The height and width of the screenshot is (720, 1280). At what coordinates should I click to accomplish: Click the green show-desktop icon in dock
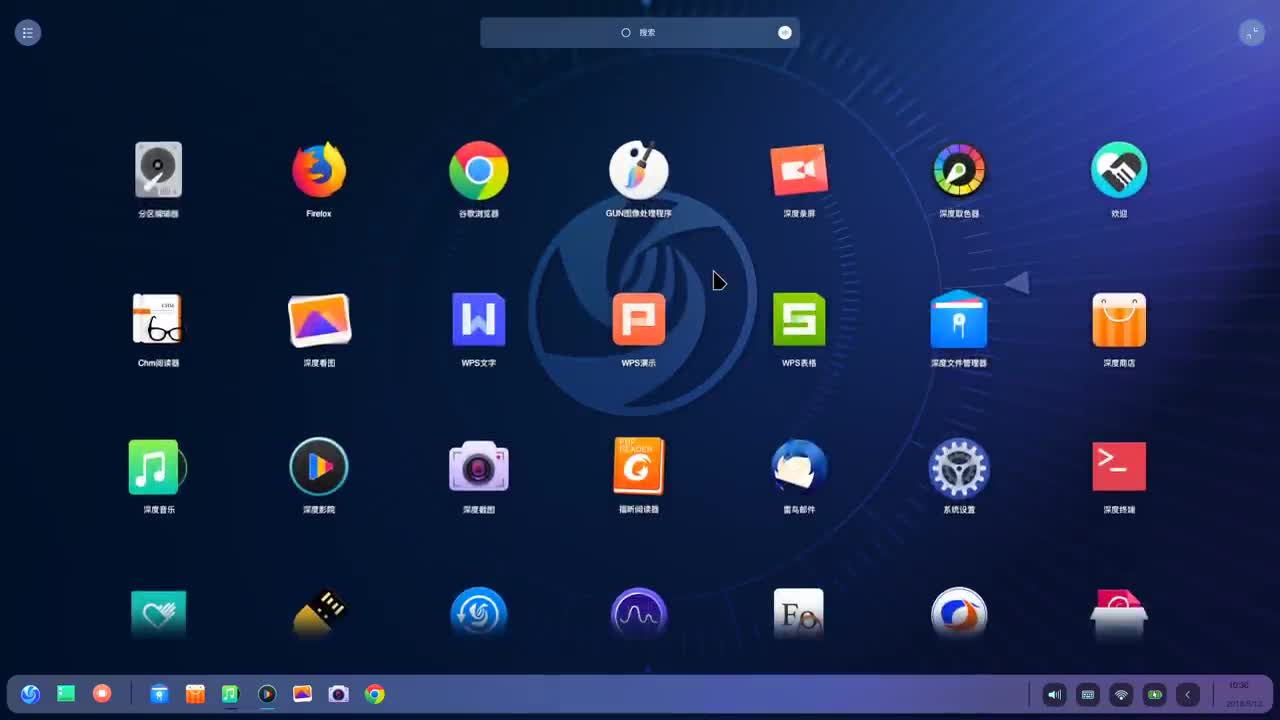click(x=66, y=693)
